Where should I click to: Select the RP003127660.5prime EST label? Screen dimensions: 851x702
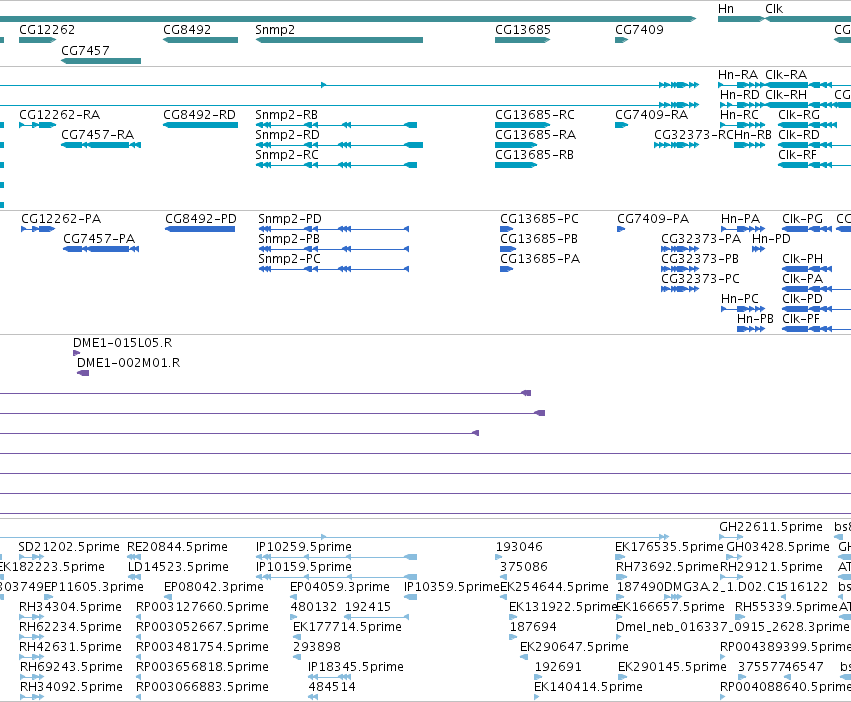(x=202, y=607)
